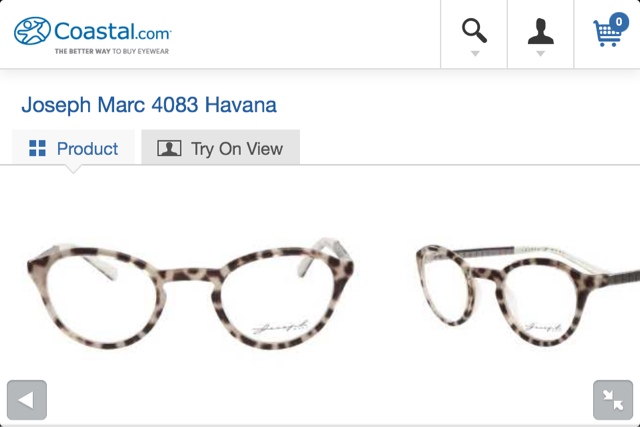Expand the dropdown arrow under search
The image size is (640, 427).
(475, 53)
